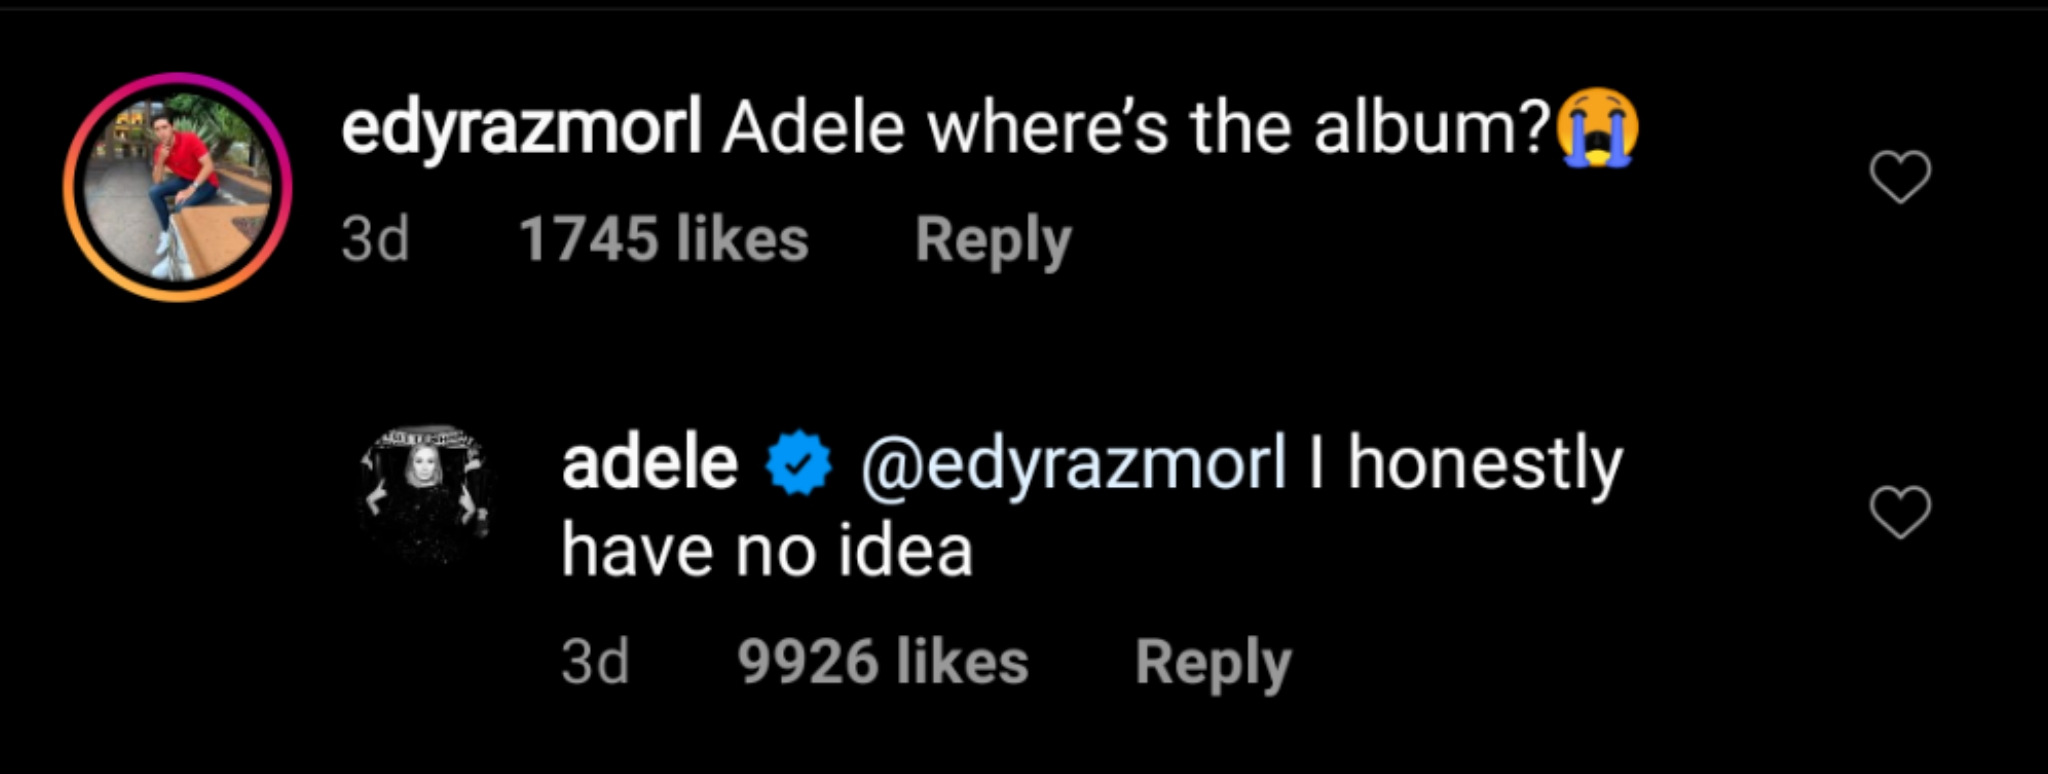Reply to Adele's "I honestly have no idea" comment

1212,663
